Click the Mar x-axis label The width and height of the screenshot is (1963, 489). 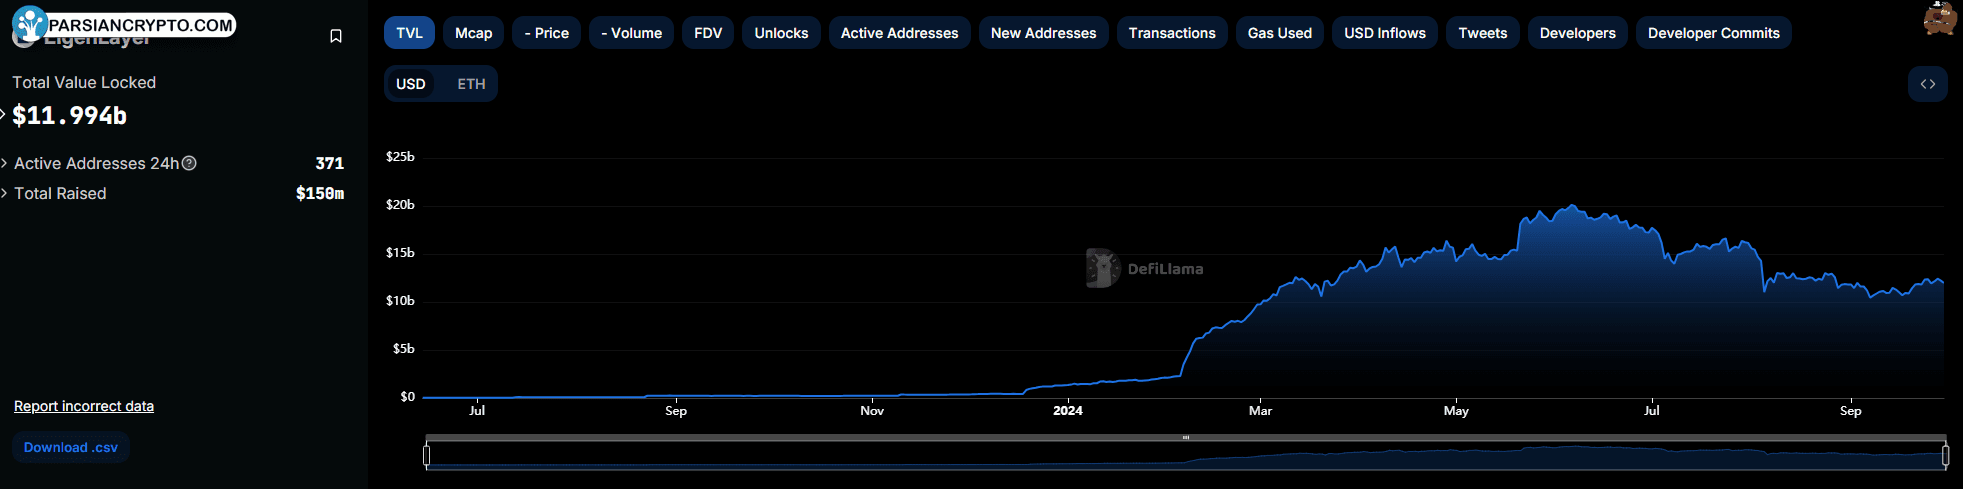[1260, 410]
